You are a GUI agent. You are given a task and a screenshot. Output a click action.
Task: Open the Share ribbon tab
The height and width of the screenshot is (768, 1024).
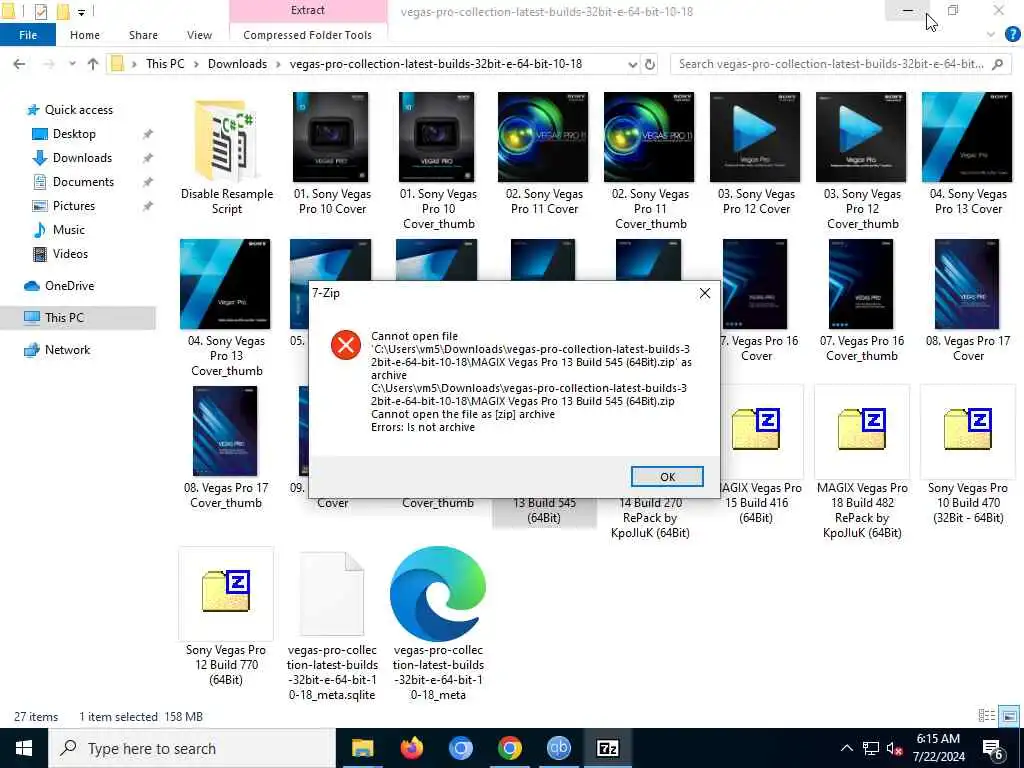(143, 35)
